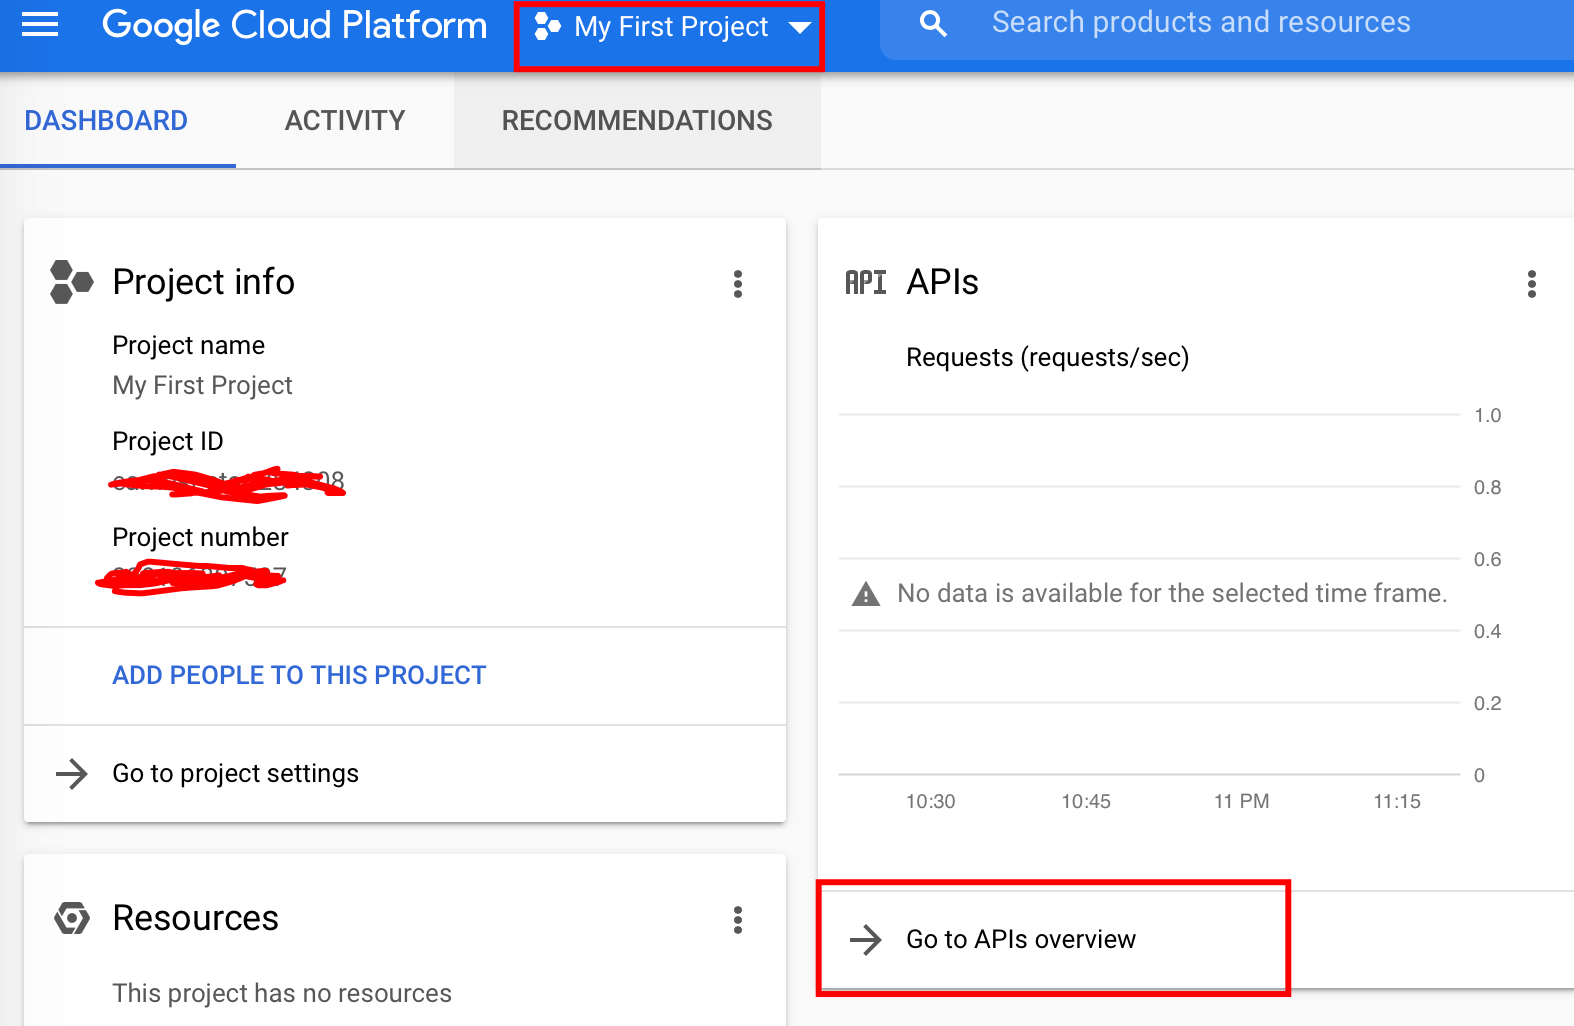Open APIs card three-dot menu
The height and width of the screenshot is (1026, 1574).
coord(1531,284)
